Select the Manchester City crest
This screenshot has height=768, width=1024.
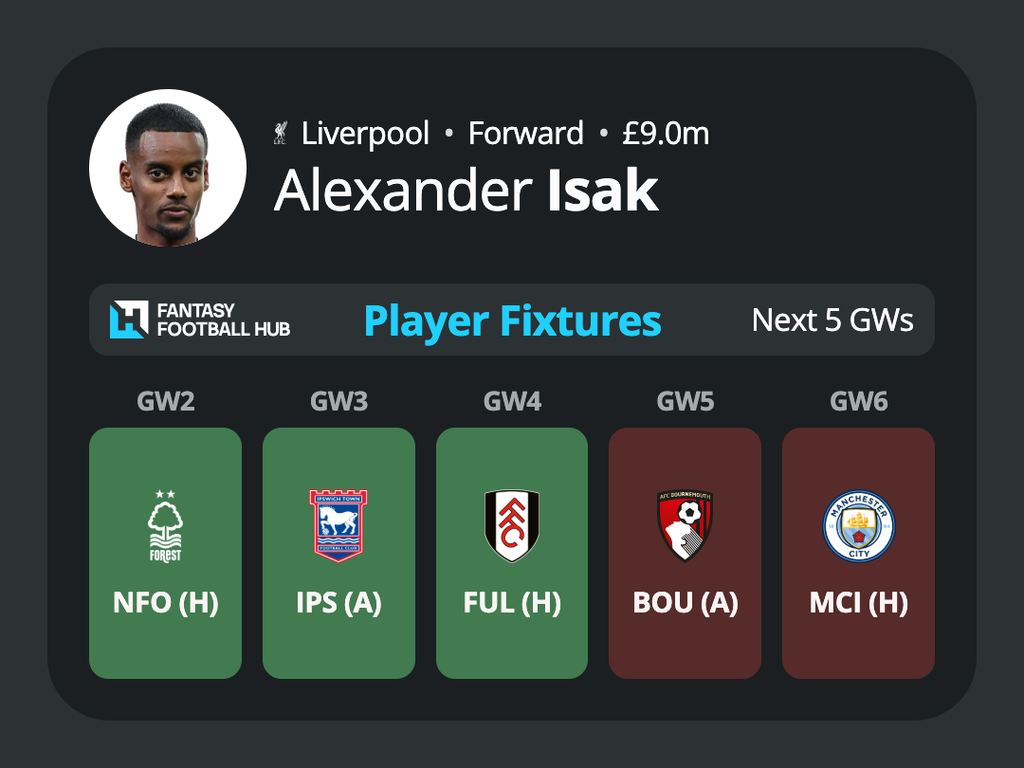click(858, 526)
